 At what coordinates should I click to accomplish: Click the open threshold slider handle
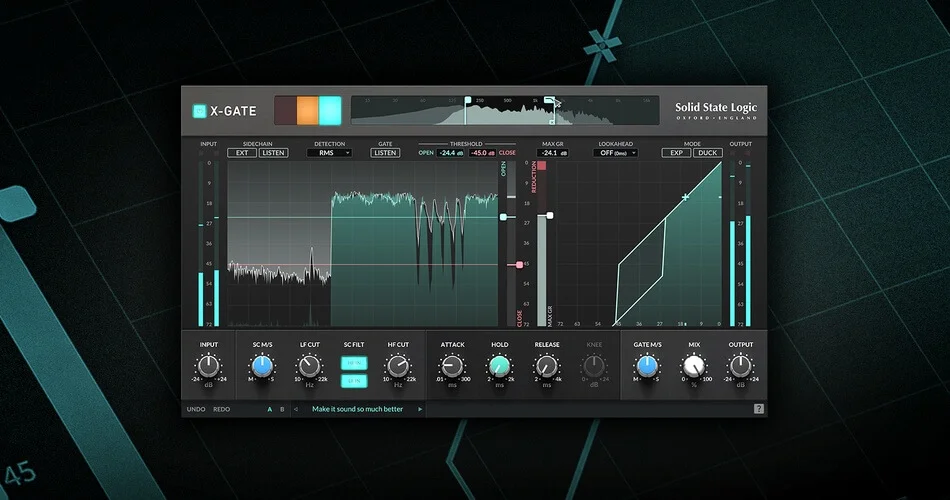coord(503,217)
